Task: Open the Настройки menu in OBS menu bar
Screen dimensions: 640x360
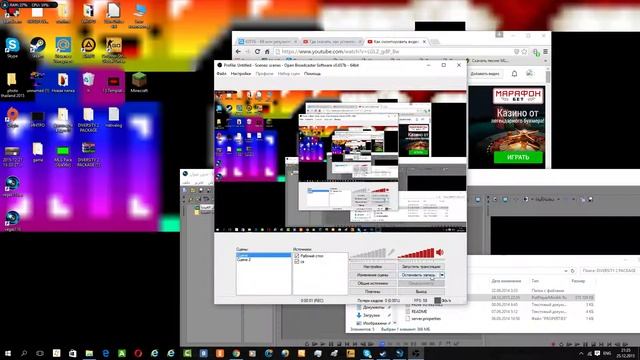Action: click(x=241, y=74)
